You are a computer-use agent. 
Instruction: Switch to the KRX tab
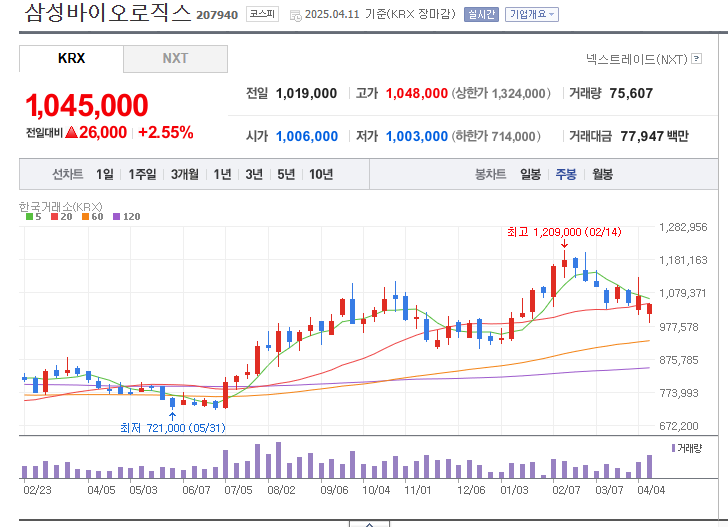72,59
